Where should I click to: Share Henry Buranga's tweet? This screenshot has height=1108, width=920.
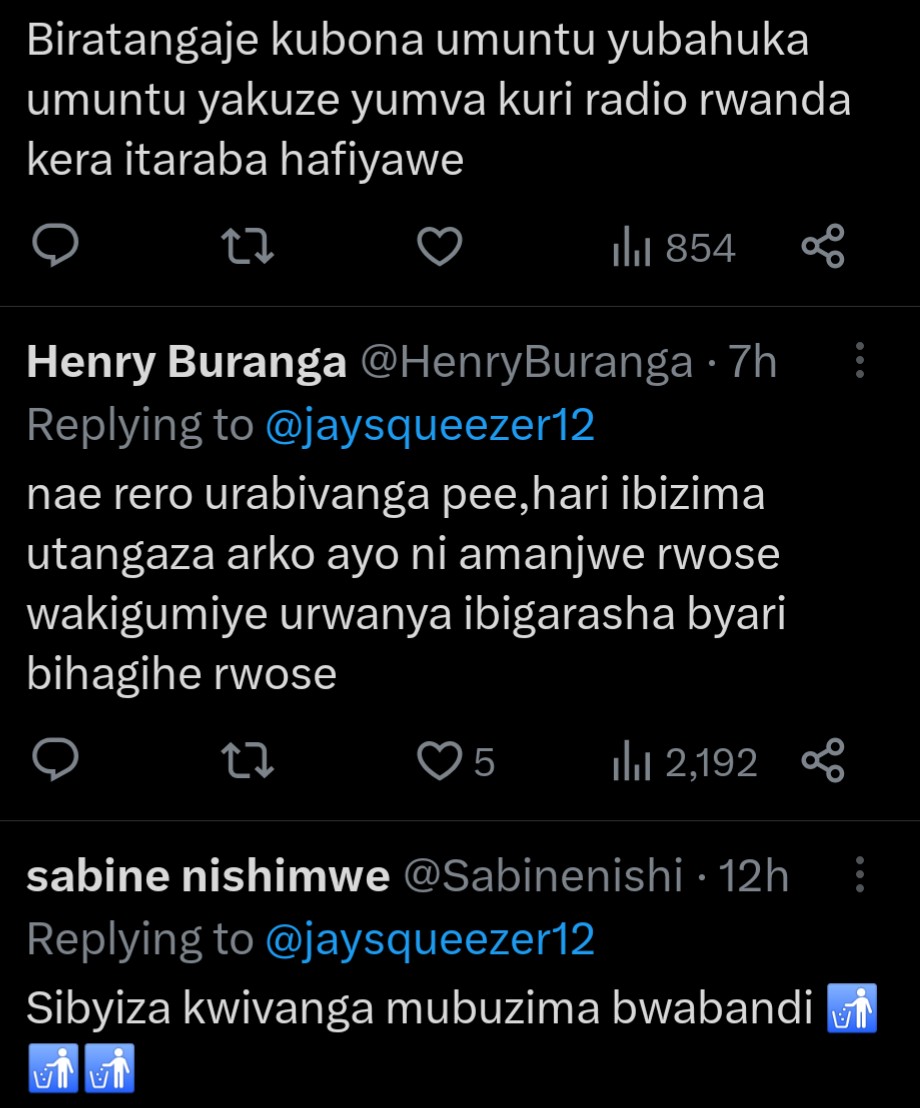tap(823, 763)
